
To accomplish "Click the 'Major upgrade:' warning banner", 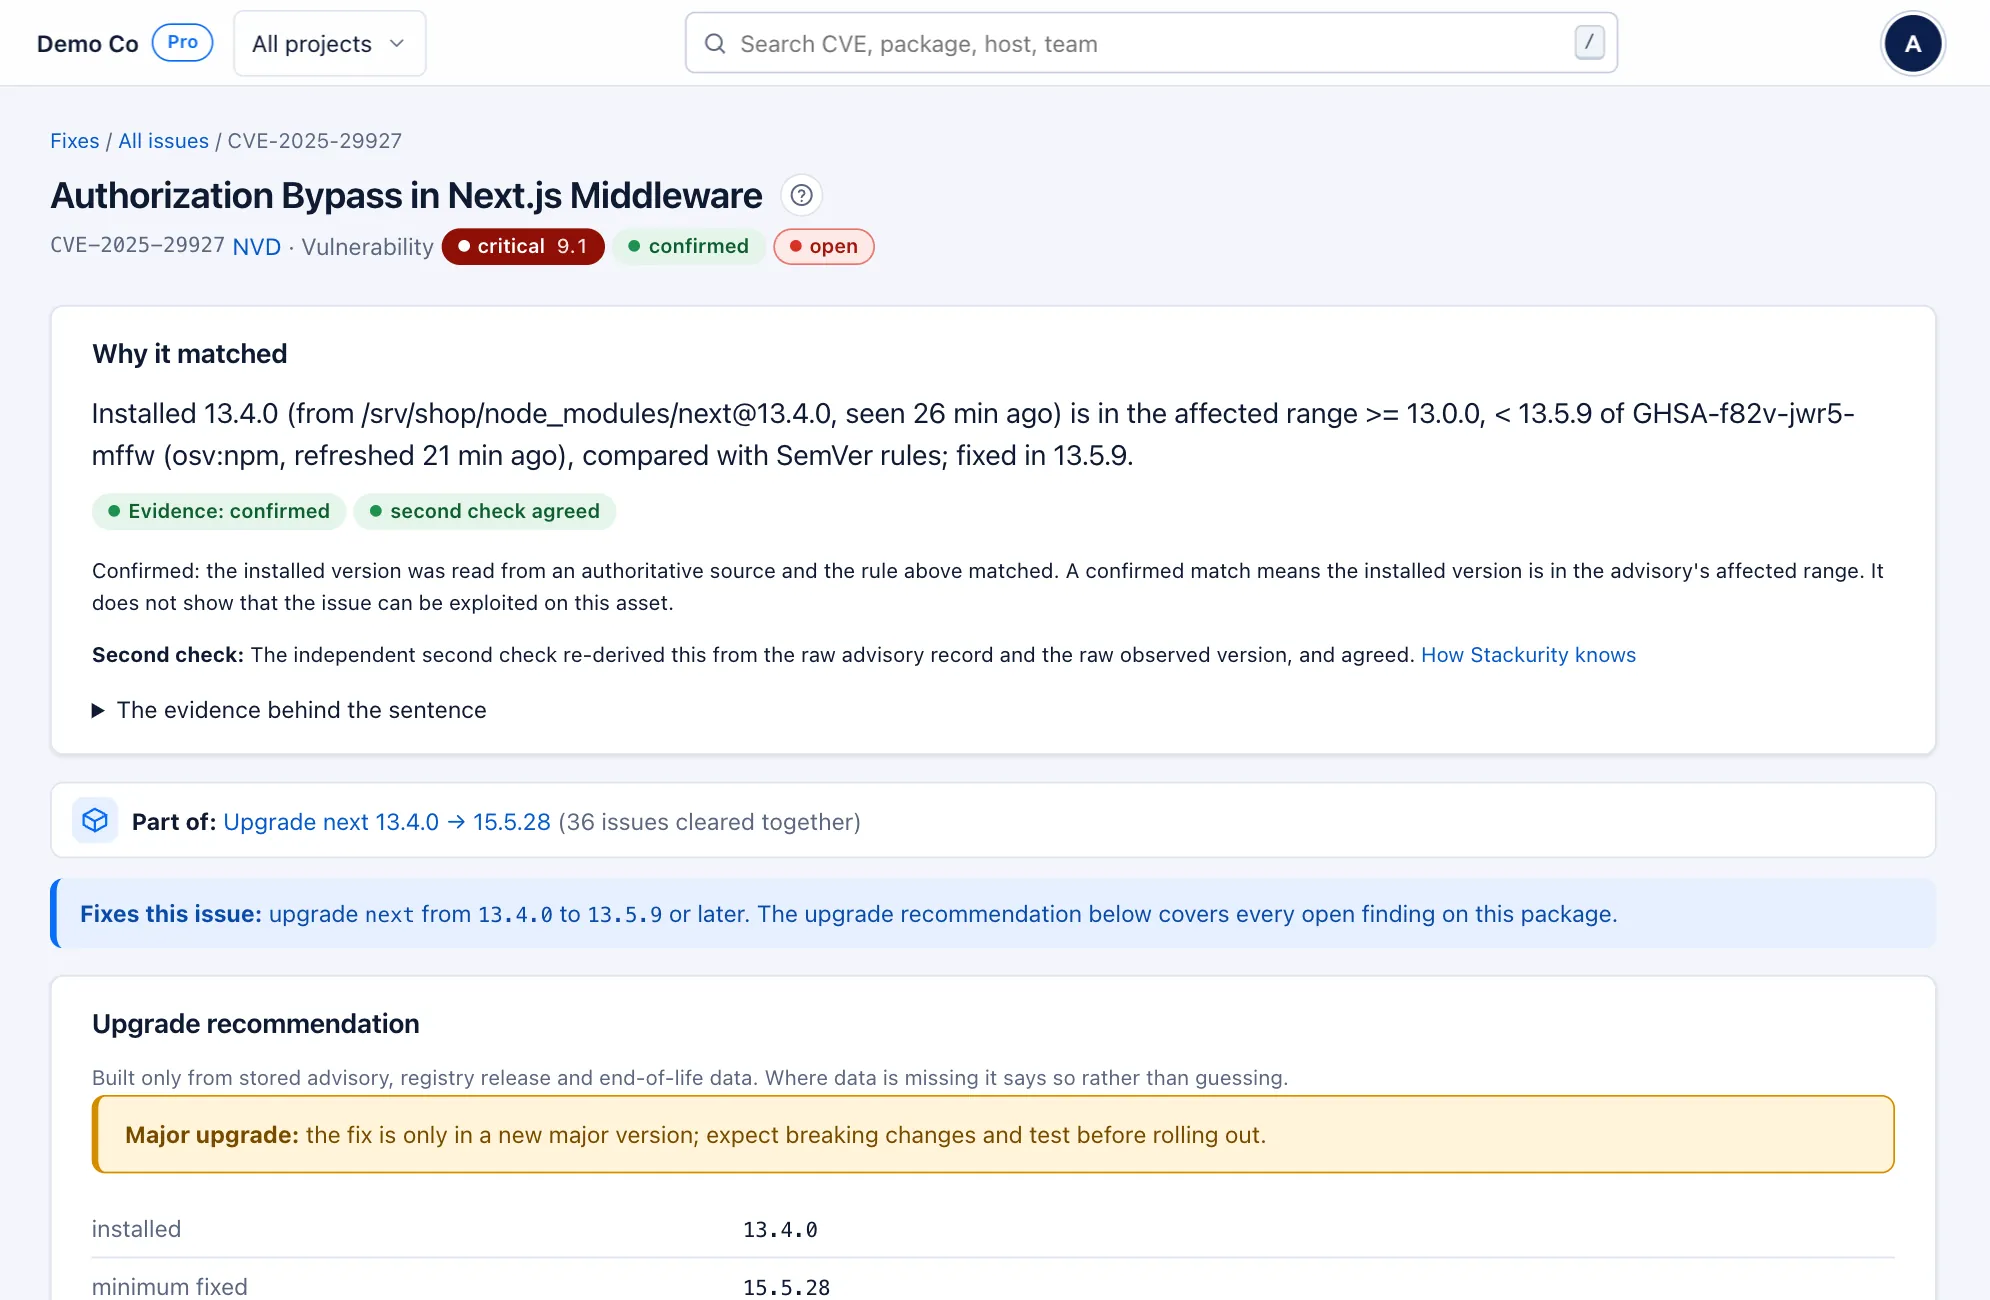I will [993, 1134].
